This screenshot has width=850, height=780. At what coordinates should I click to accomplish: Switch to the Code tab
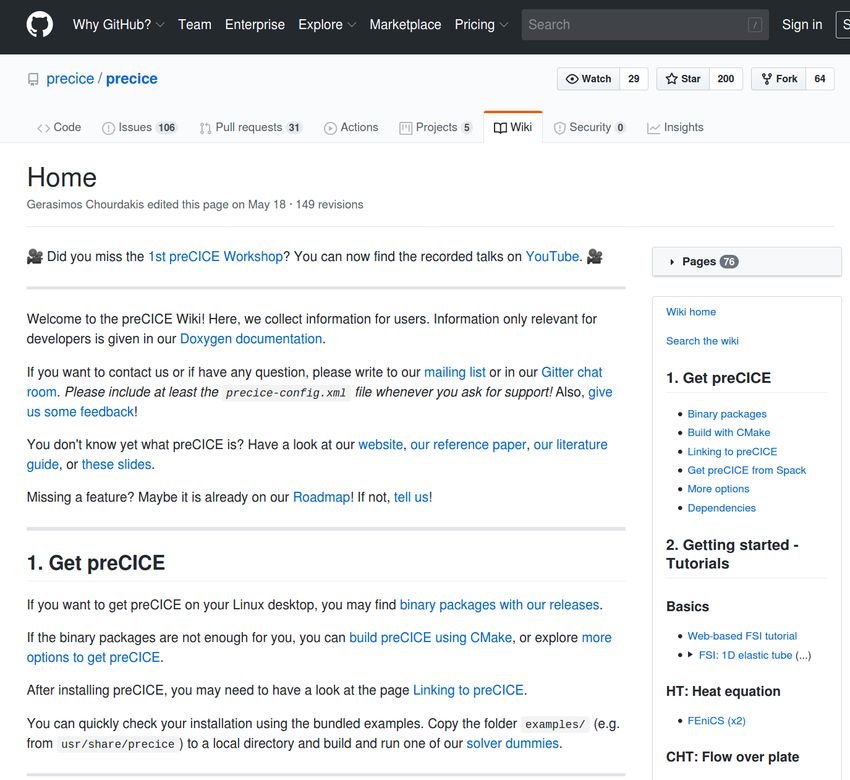coord(59,127)
